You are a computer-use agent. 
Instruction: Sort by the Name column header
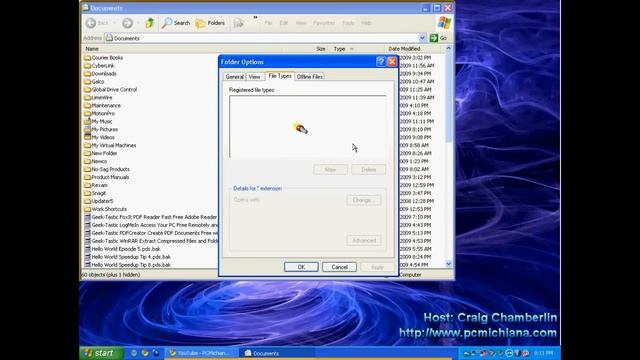coord(92,49)
